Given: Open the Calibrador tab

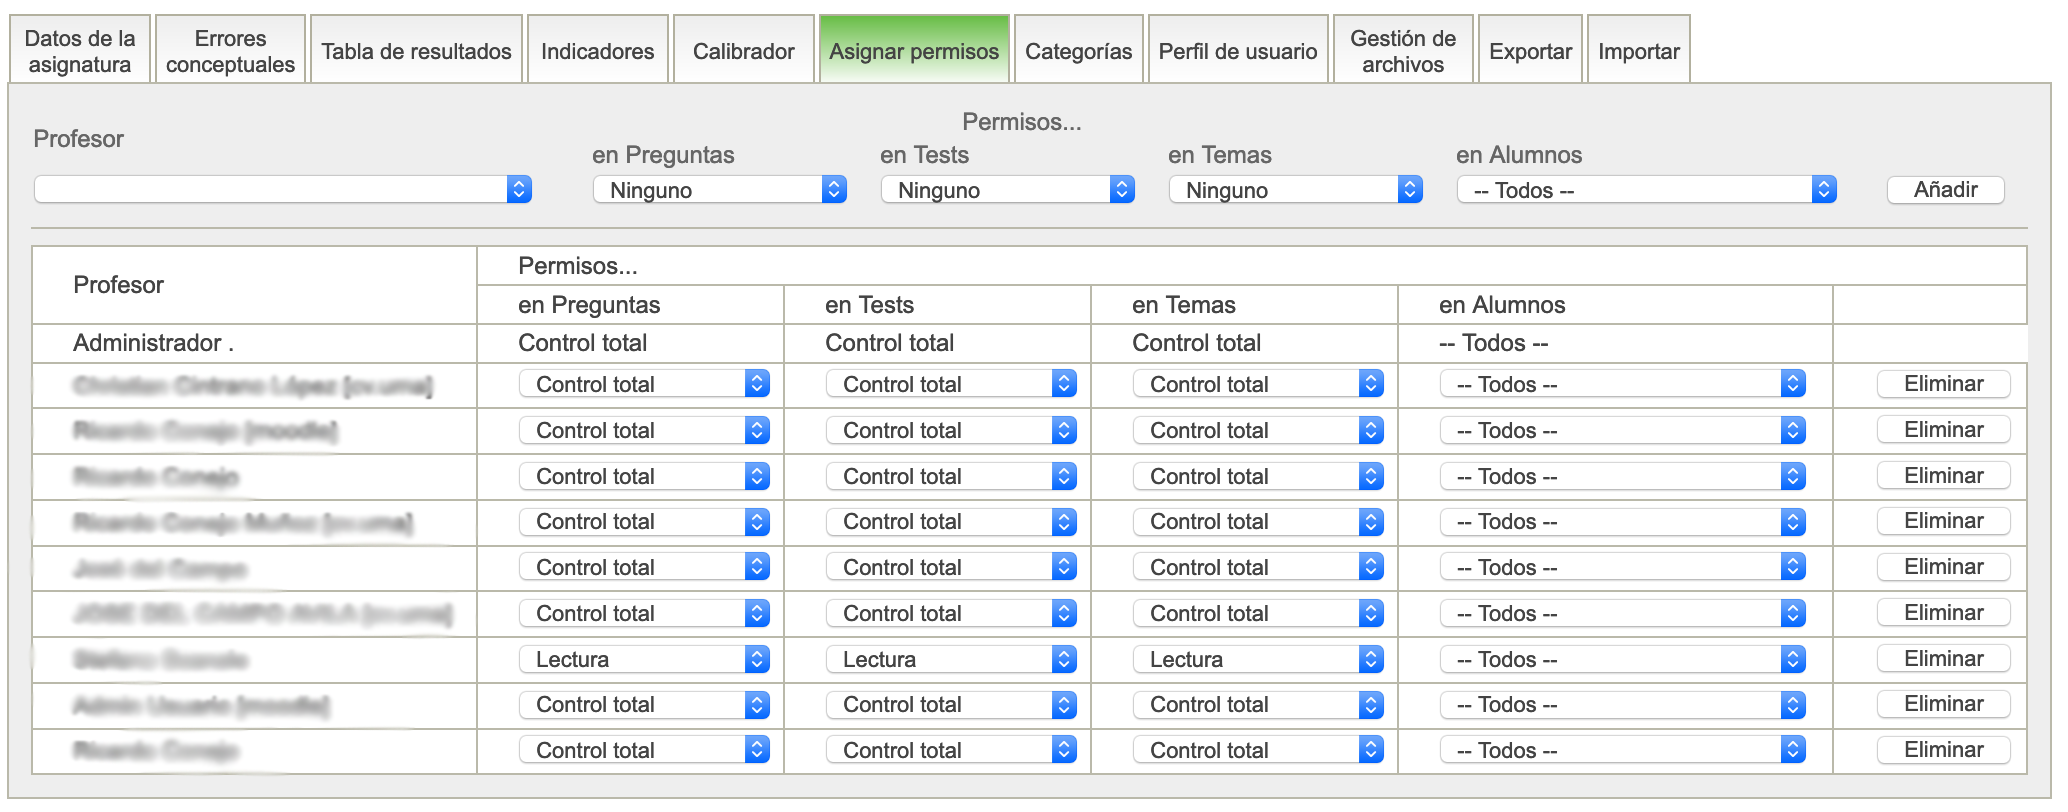Looking at the screenshot, I should pyautogui.click(x=743, y=51).
